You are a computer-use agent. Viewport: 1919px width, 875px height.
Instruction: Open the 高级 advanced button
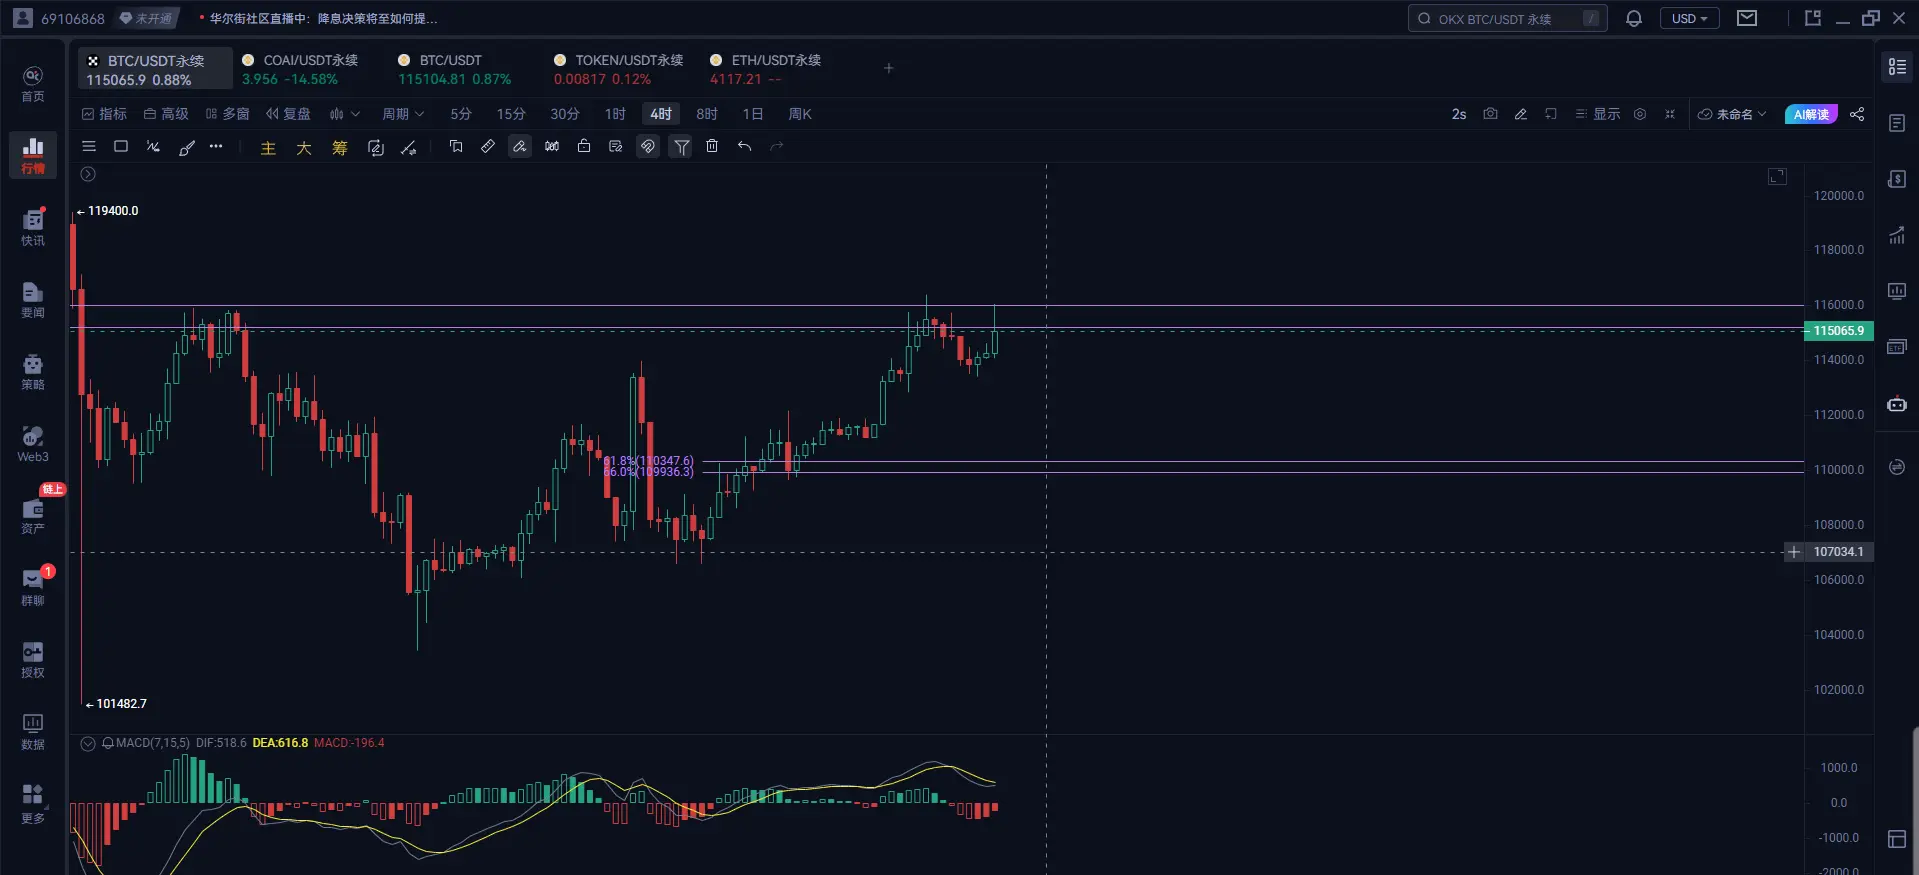pos(166,114)
